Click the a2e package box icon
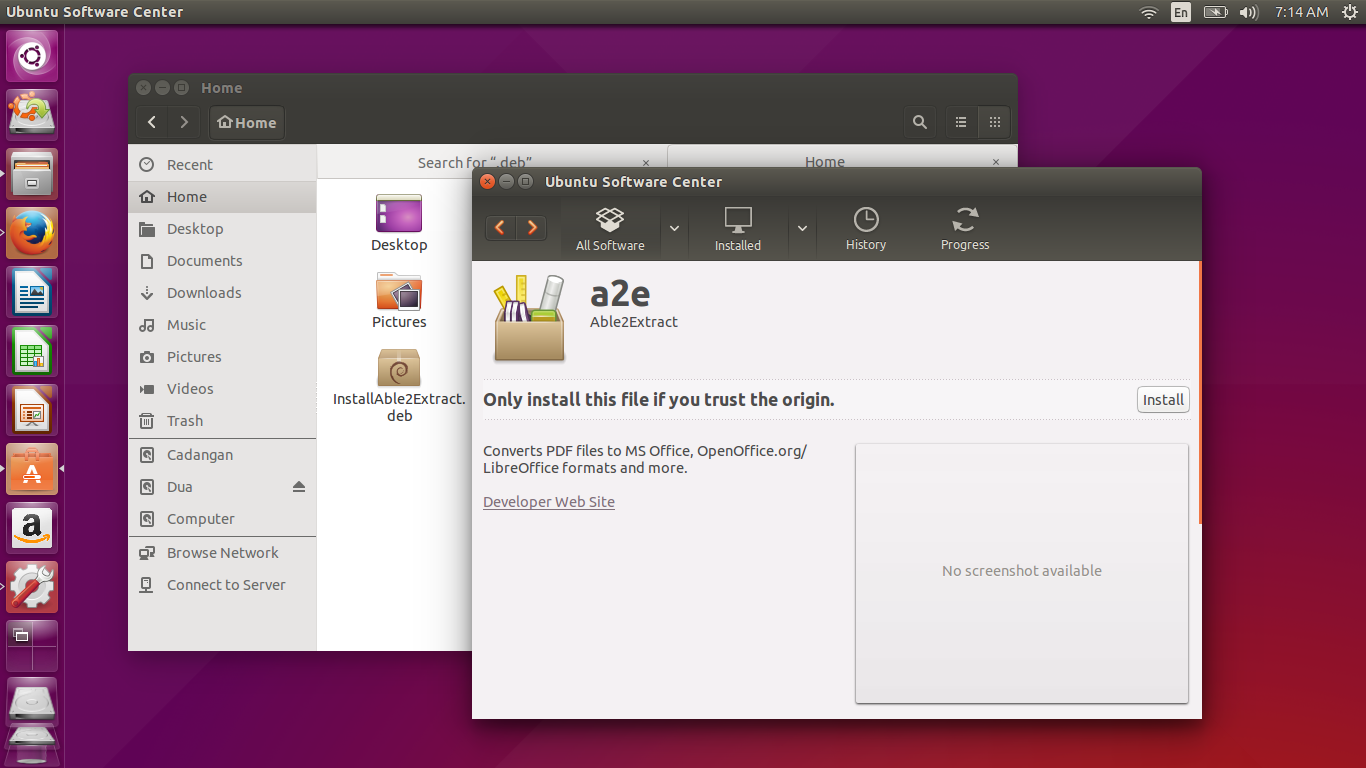1366x768 pixels. pyautogui.click(x=530, y=318)
